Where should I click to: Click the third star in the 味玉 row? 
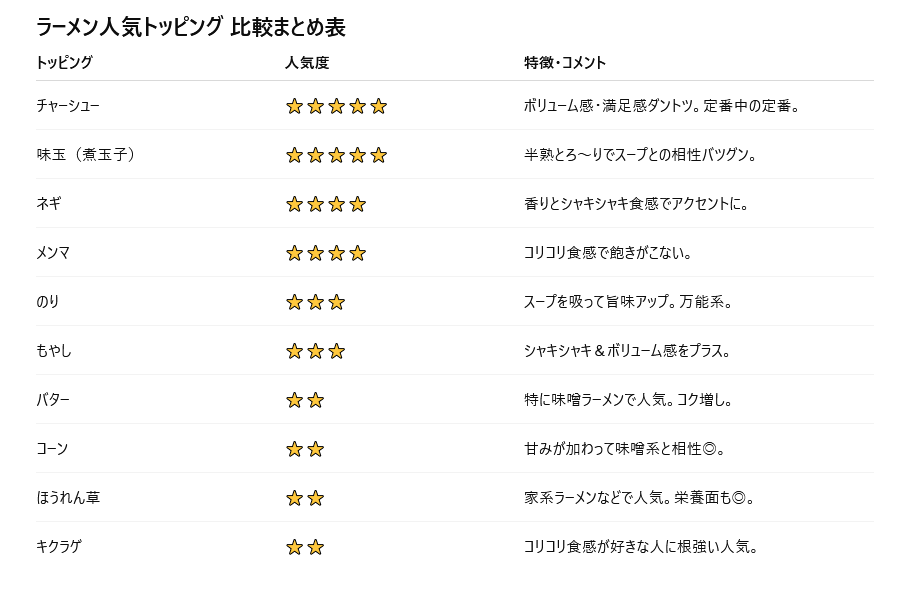point(336,155)
